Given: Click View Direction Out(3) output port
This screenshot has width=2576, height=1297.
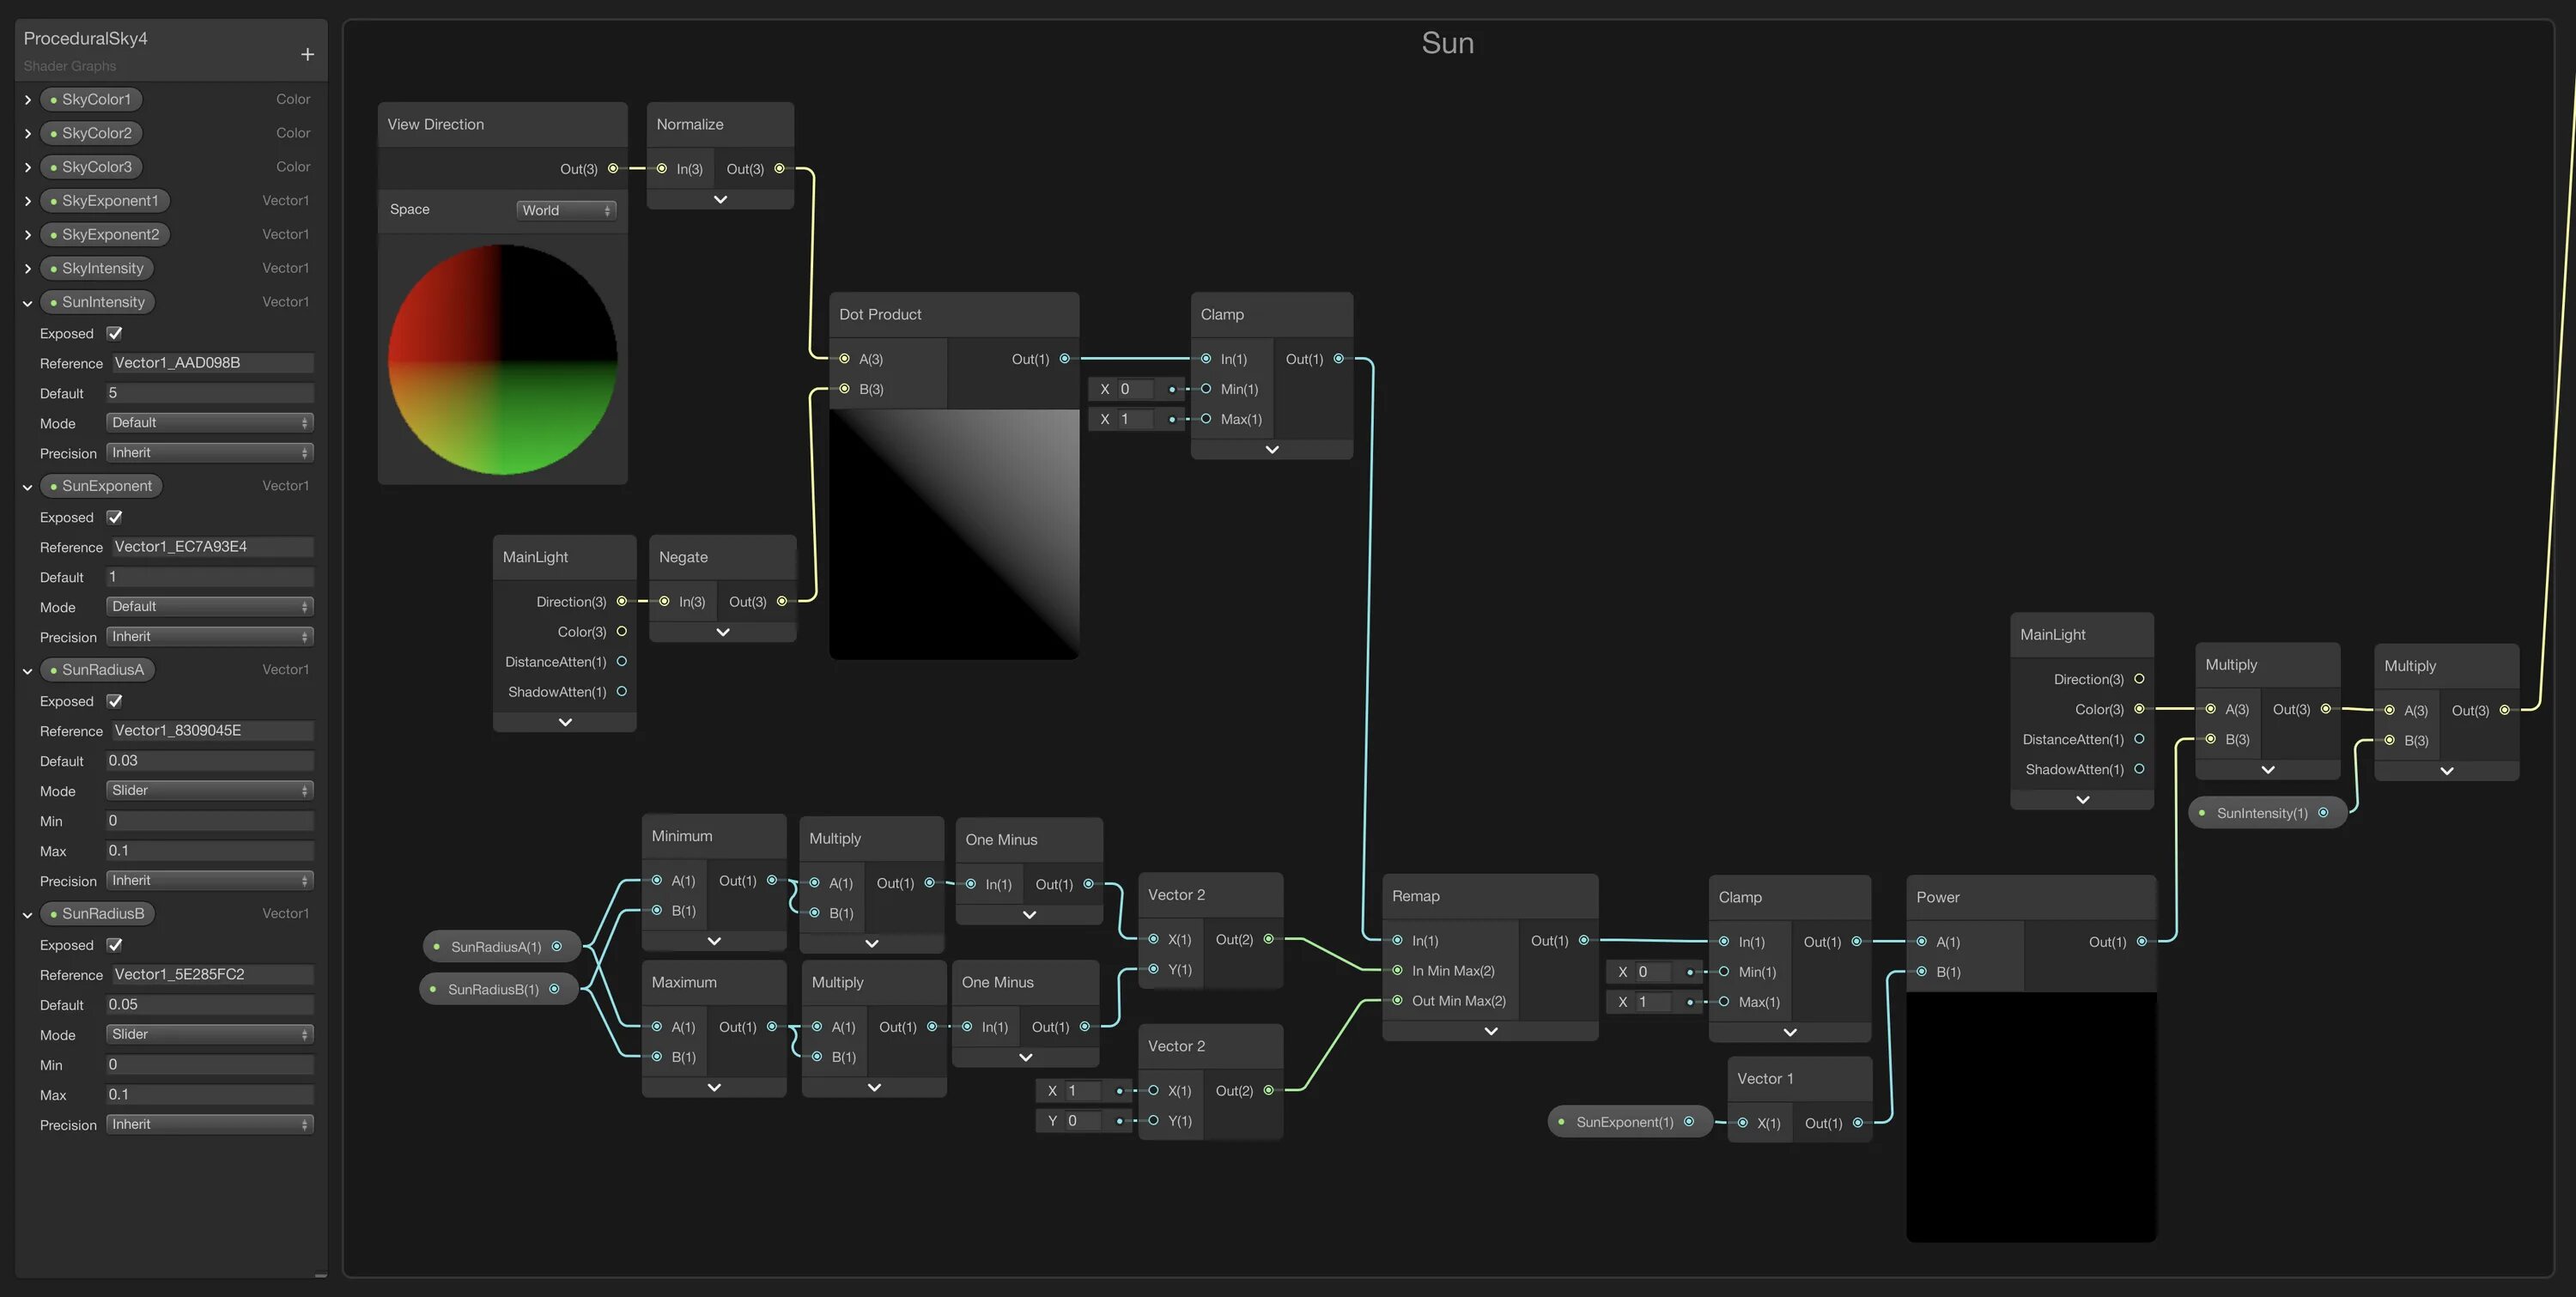Looking at the screenshot, I should (x=613, y=168).
